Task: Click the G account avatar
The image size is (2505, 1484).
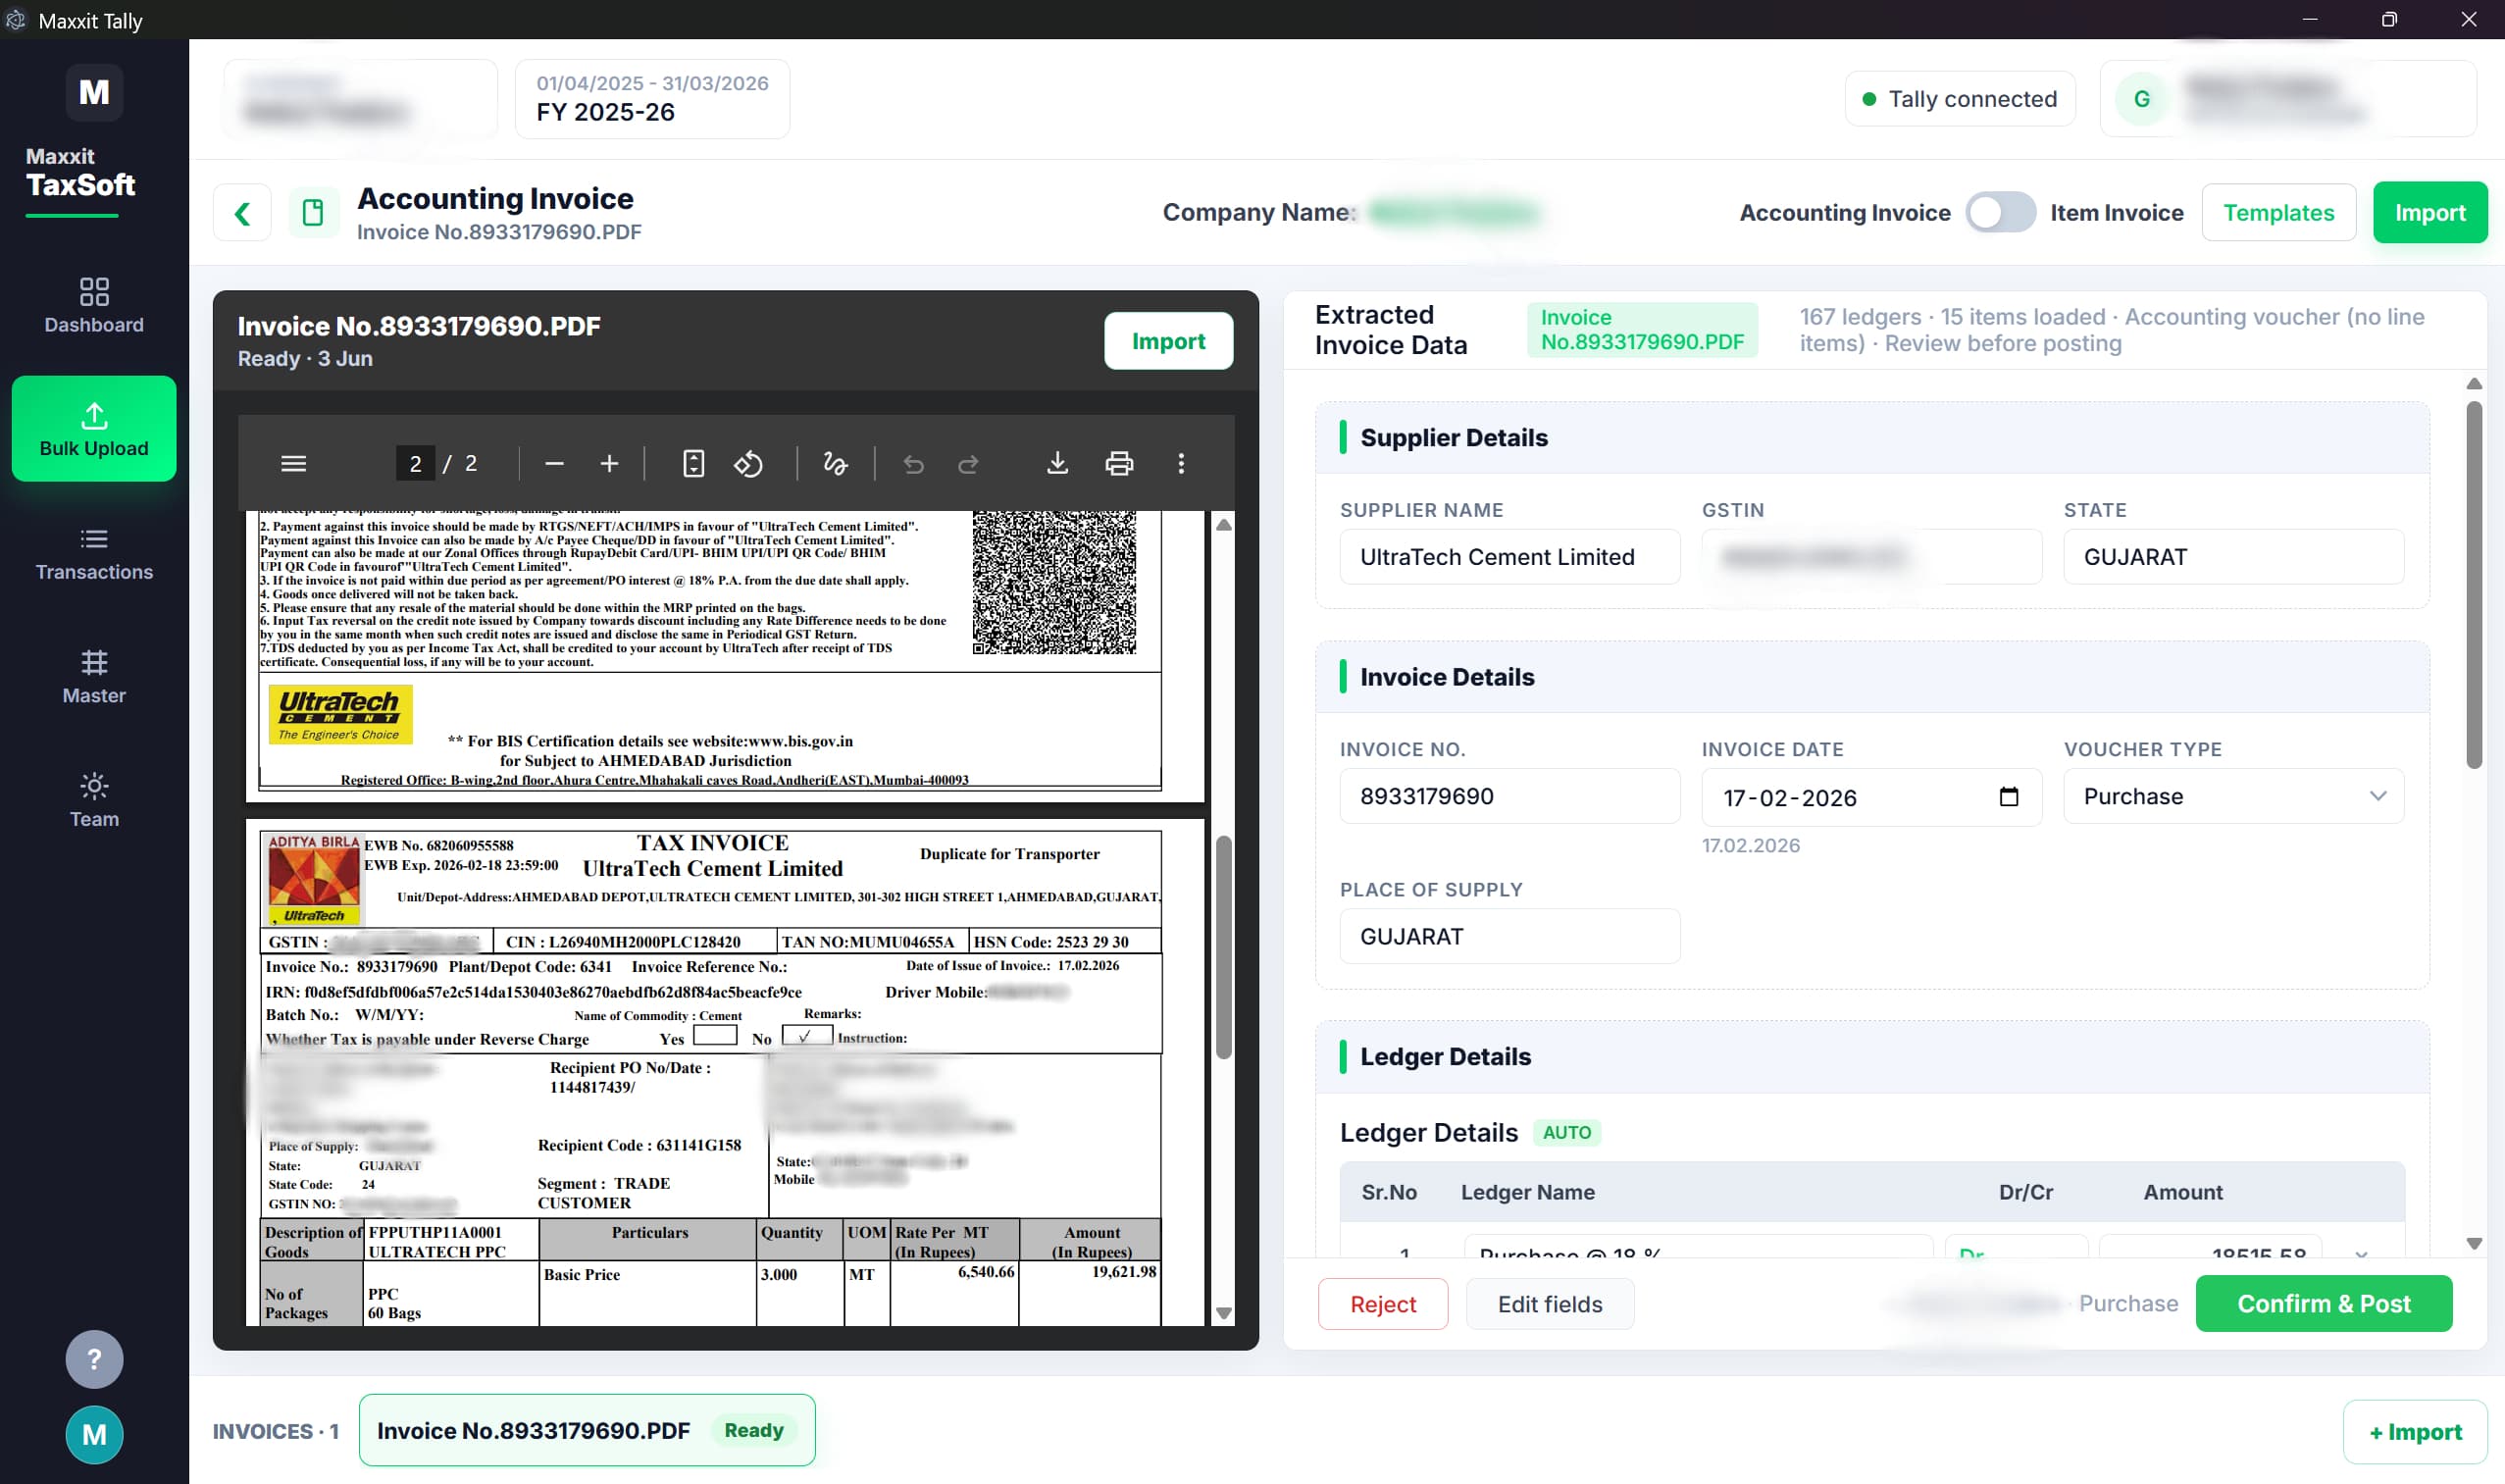Action: click(2141, 99)
